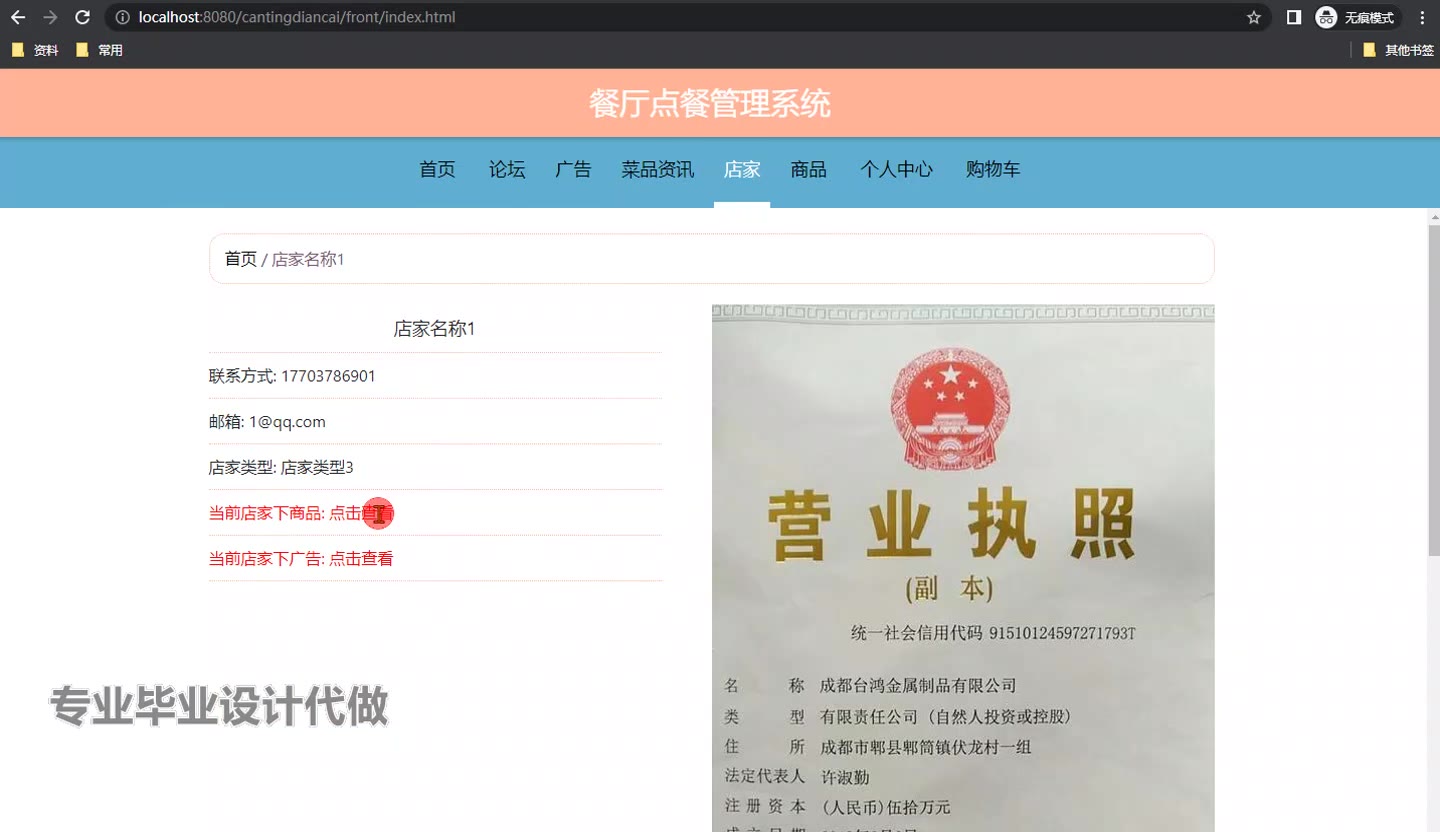Click the incognito mode 无痕模式 indicator
This screenshot has width=1440, height=832.
click(x=1356, y=17)
